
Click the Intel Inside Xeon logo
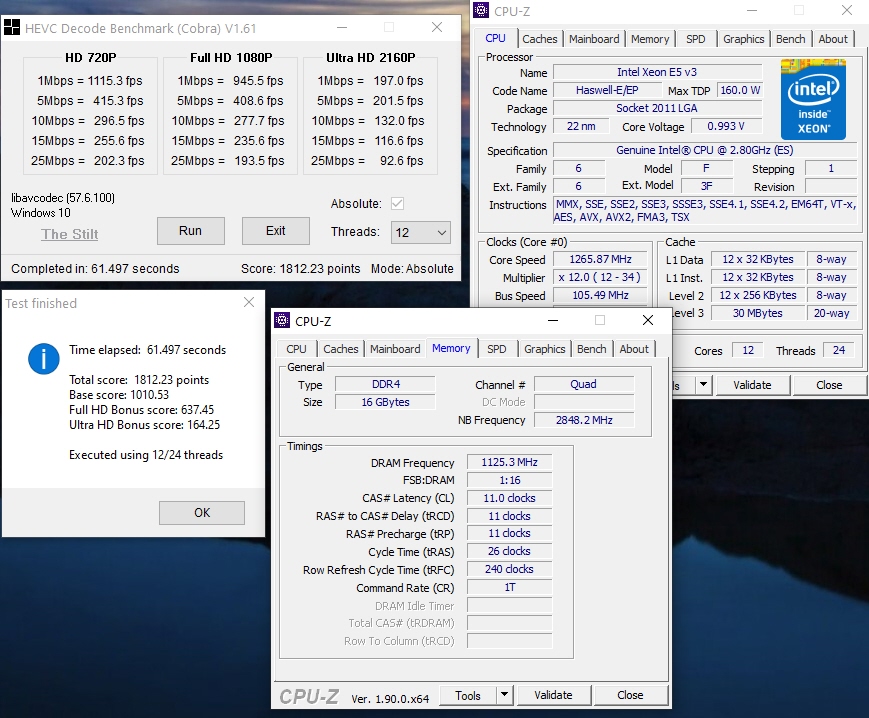pos(813,99)
